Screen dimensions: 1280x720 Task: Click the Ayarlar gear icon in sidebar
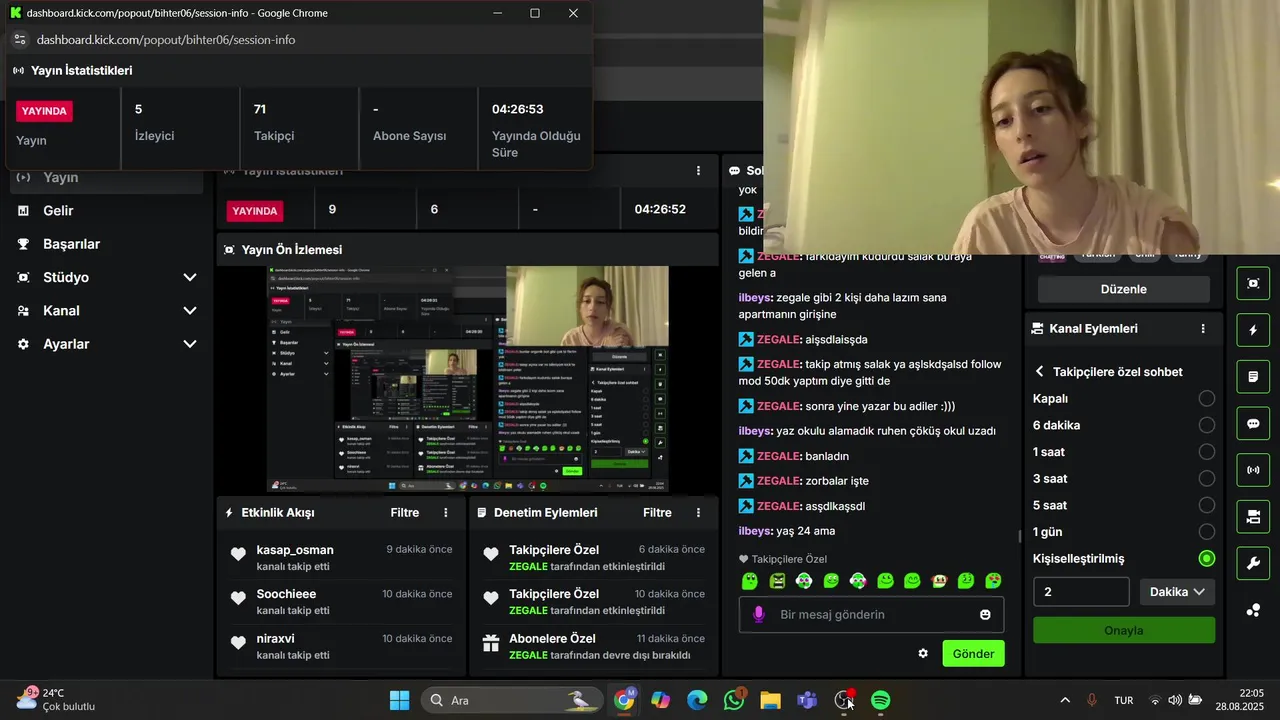(23, 344)
